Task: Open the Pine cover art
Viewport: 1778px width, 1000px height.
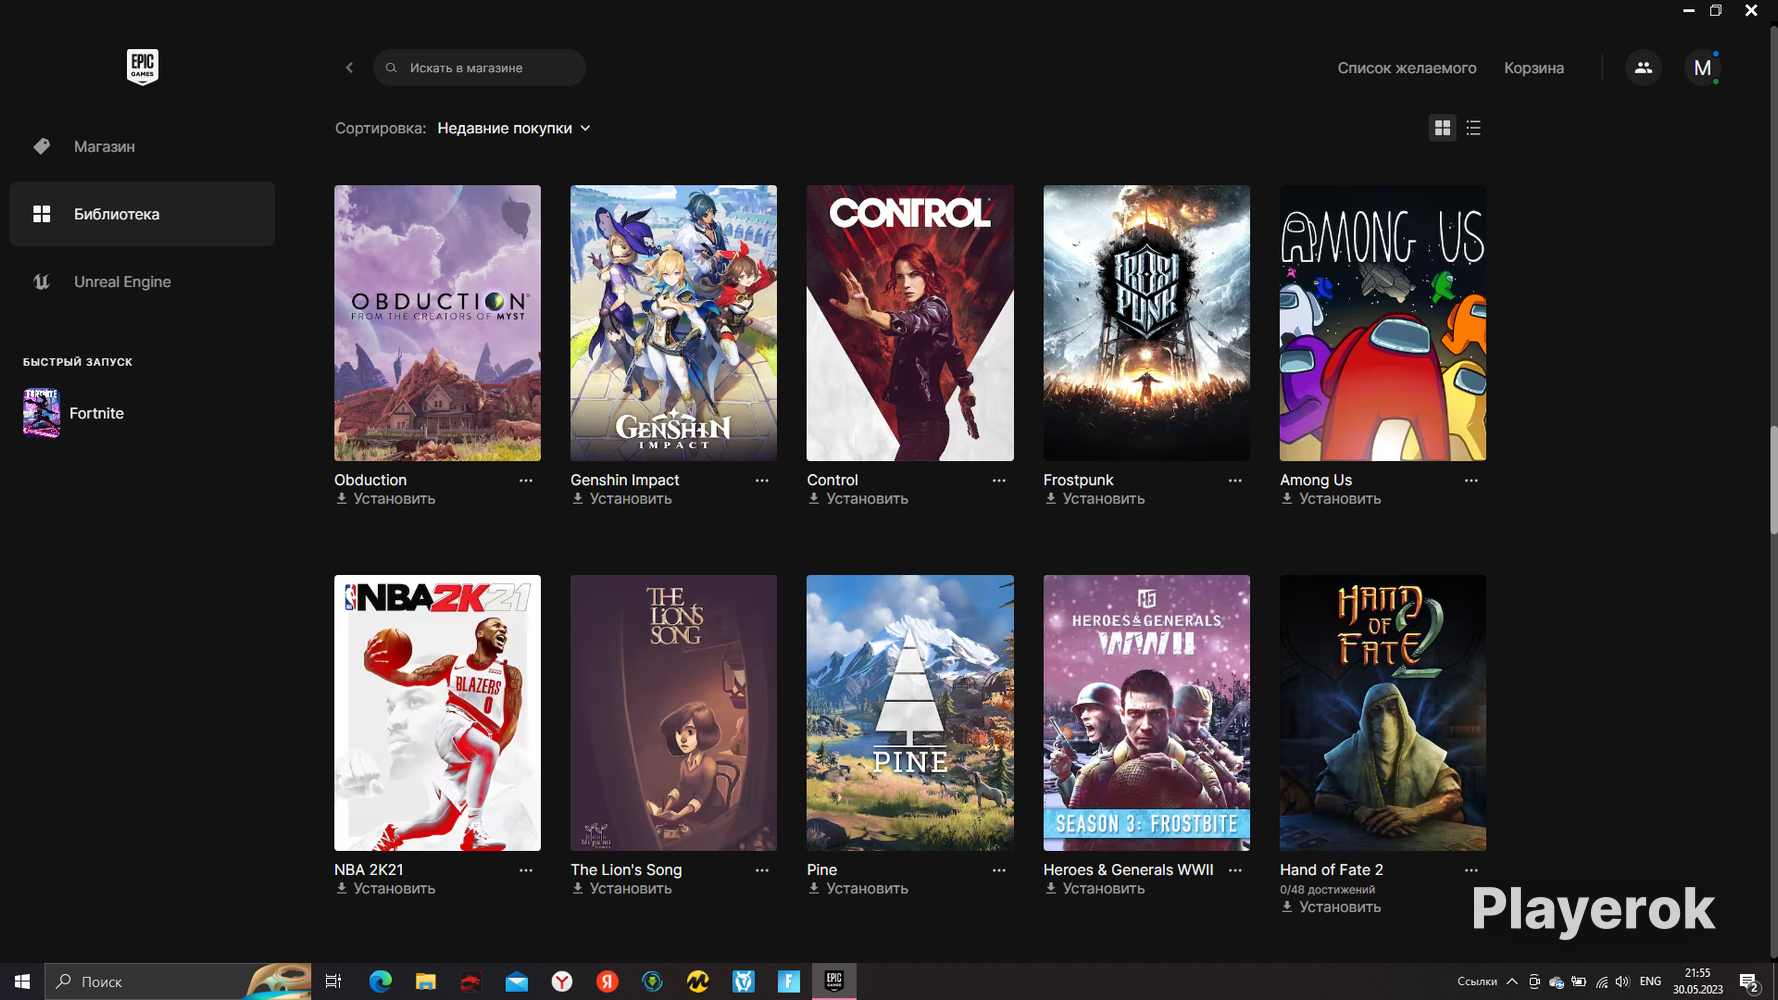Action: point(910,713)
